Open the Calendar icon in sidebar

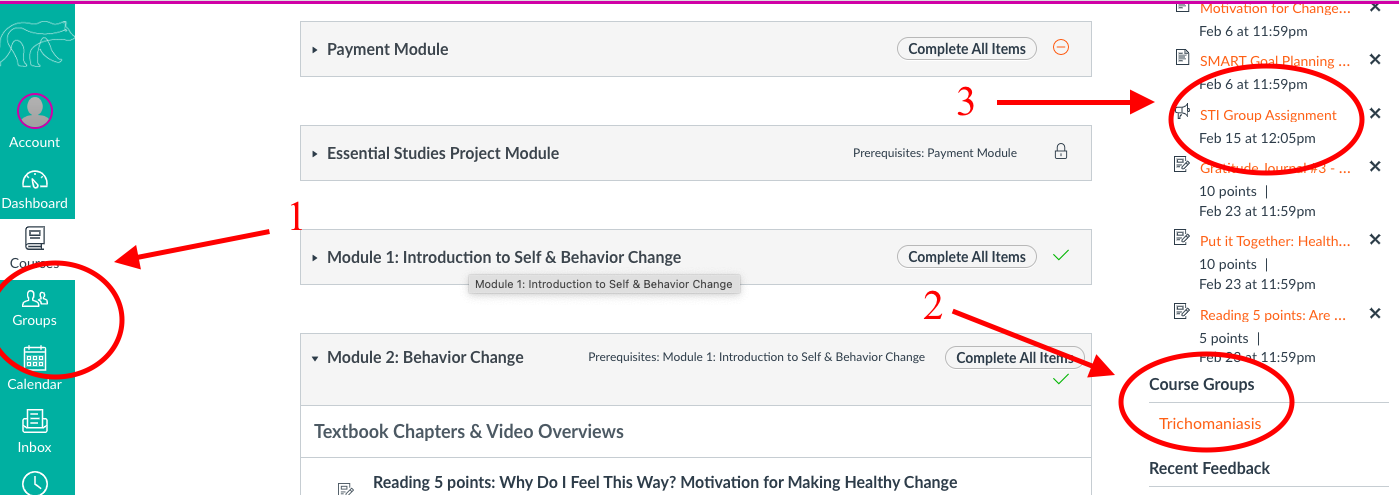tap(35, 359)
